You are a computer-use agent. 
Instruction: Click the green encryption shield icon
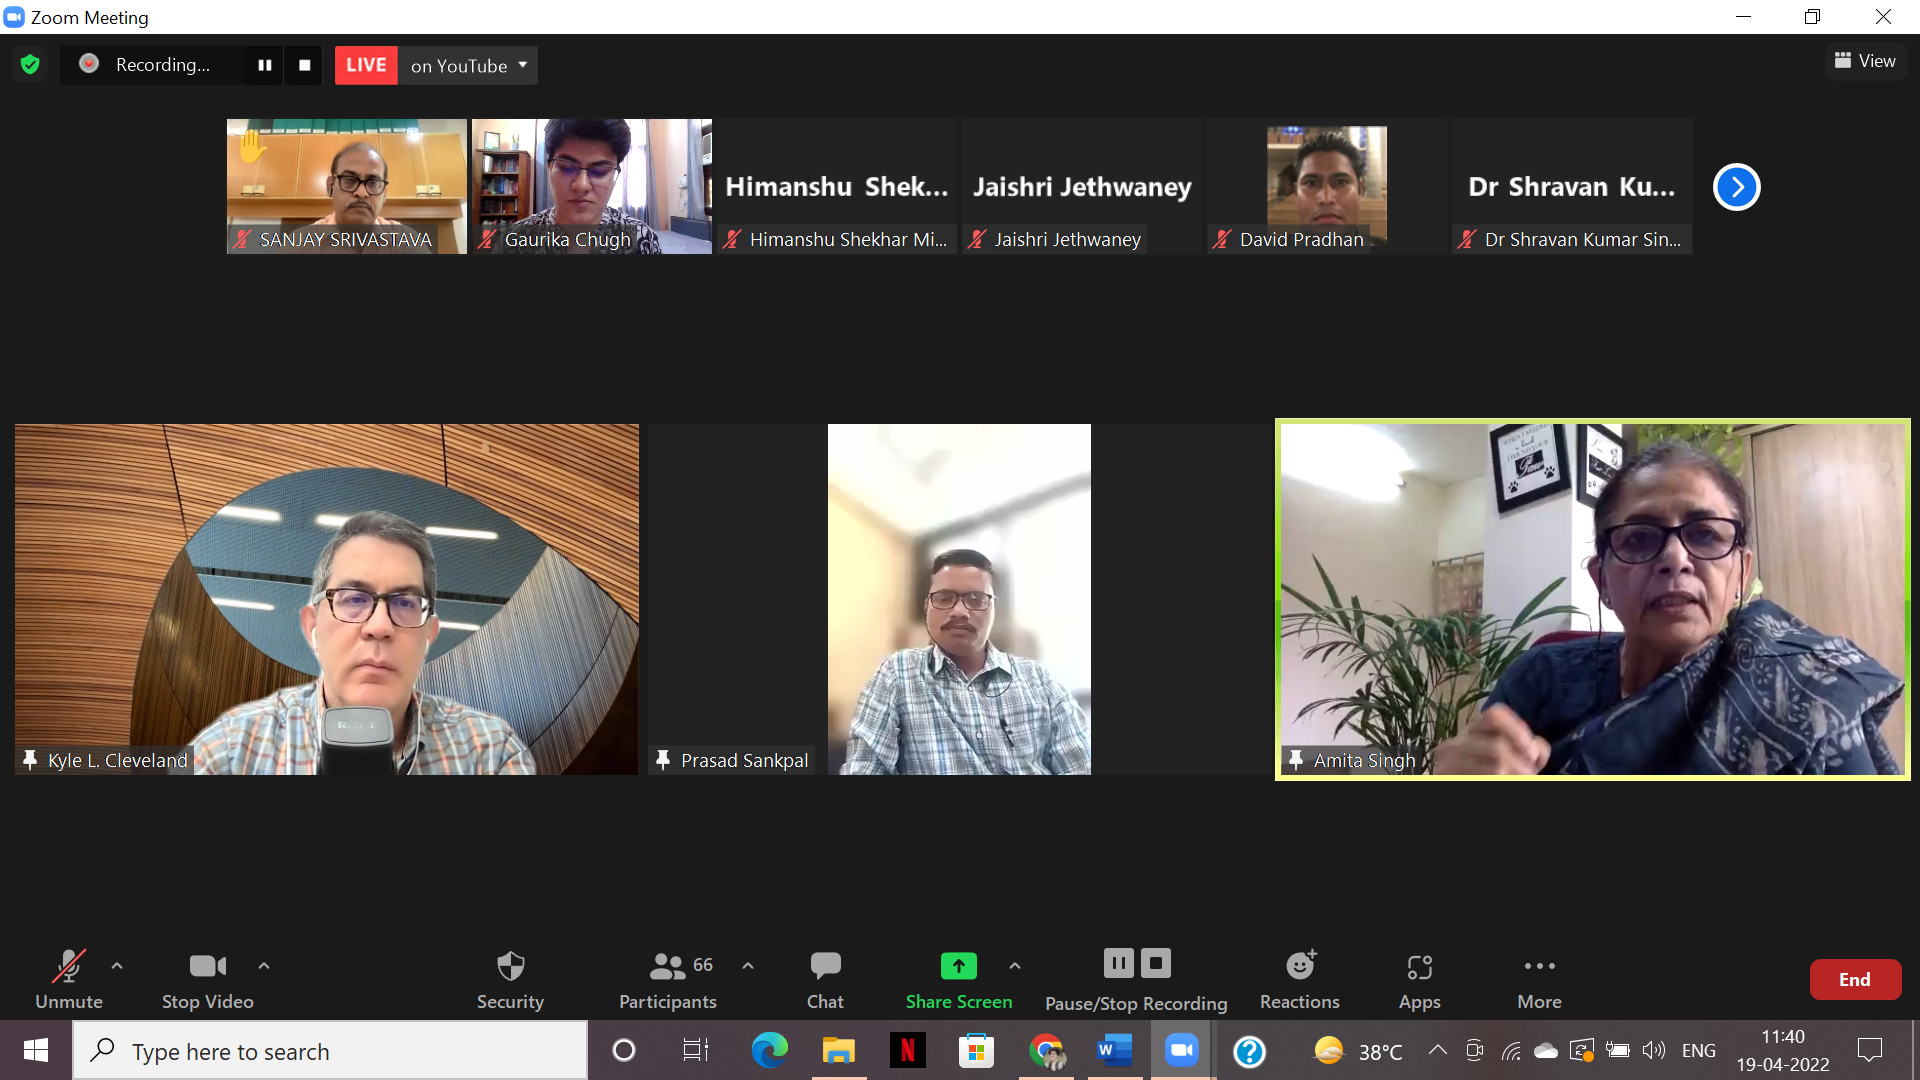30,65
